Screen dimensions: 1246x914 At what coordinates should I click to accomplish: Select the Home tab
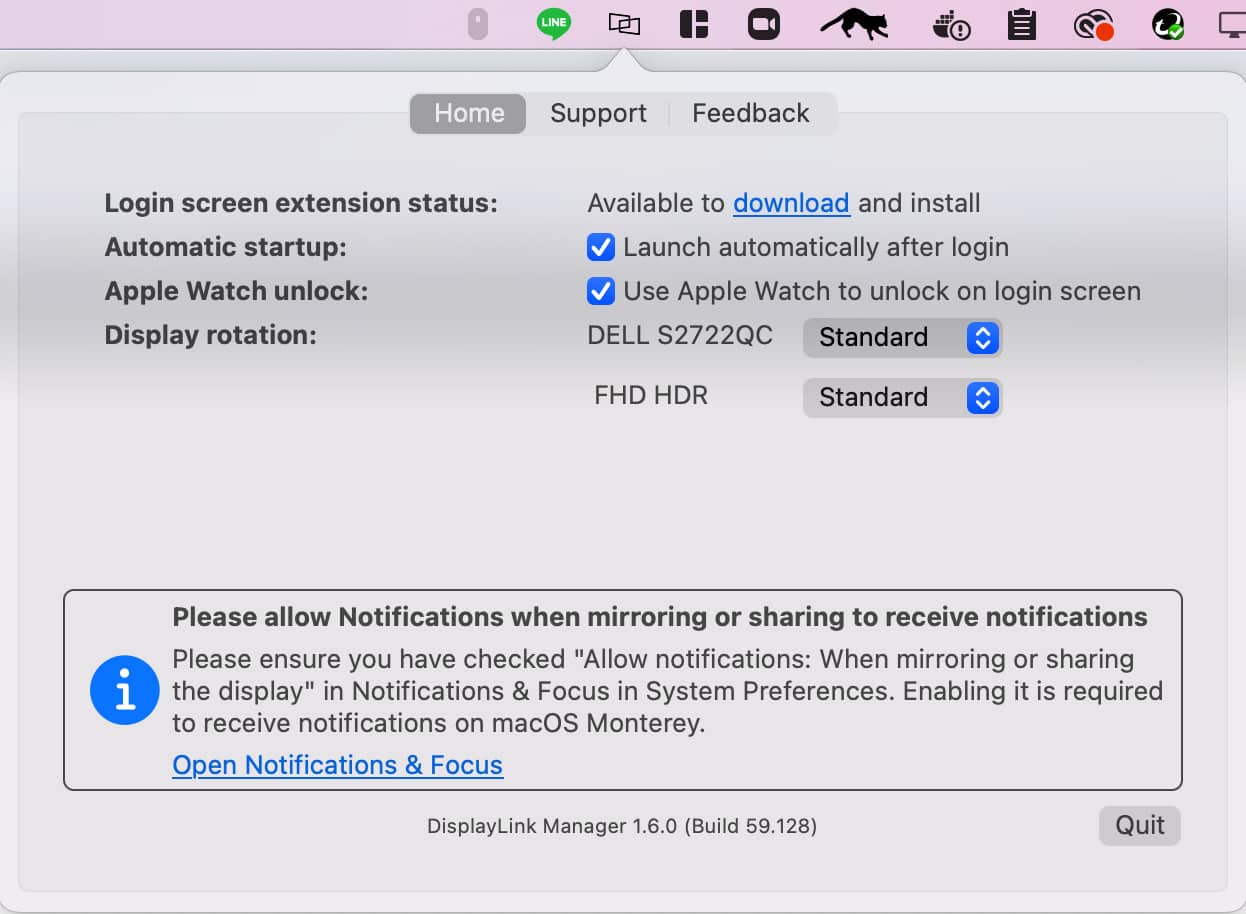[x=469, y=113]
